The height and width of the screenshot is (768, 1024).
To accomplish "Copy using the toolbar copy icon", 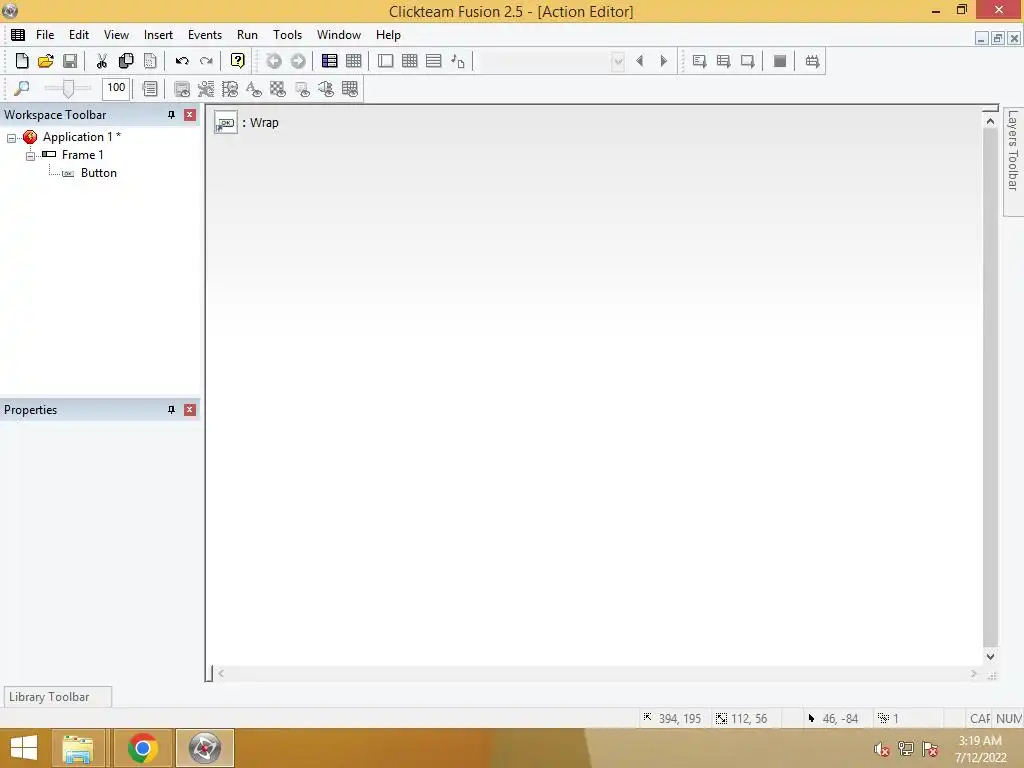I will pos(126,61).
